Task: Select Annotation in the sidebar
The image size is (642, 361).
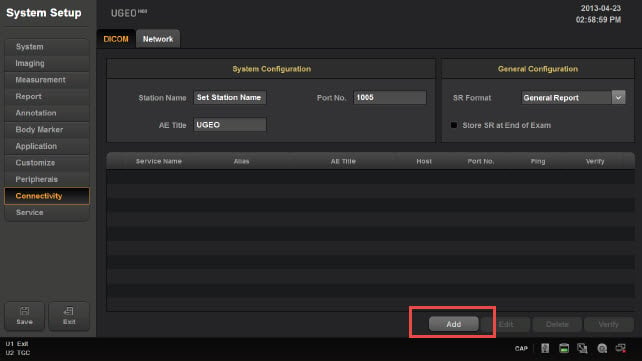Action: tap(47, 113)
